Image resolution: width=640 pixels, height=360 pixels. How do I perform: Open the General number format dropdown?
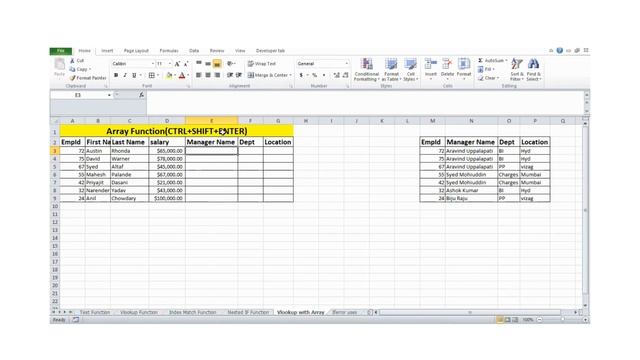[x=347, y=64]
